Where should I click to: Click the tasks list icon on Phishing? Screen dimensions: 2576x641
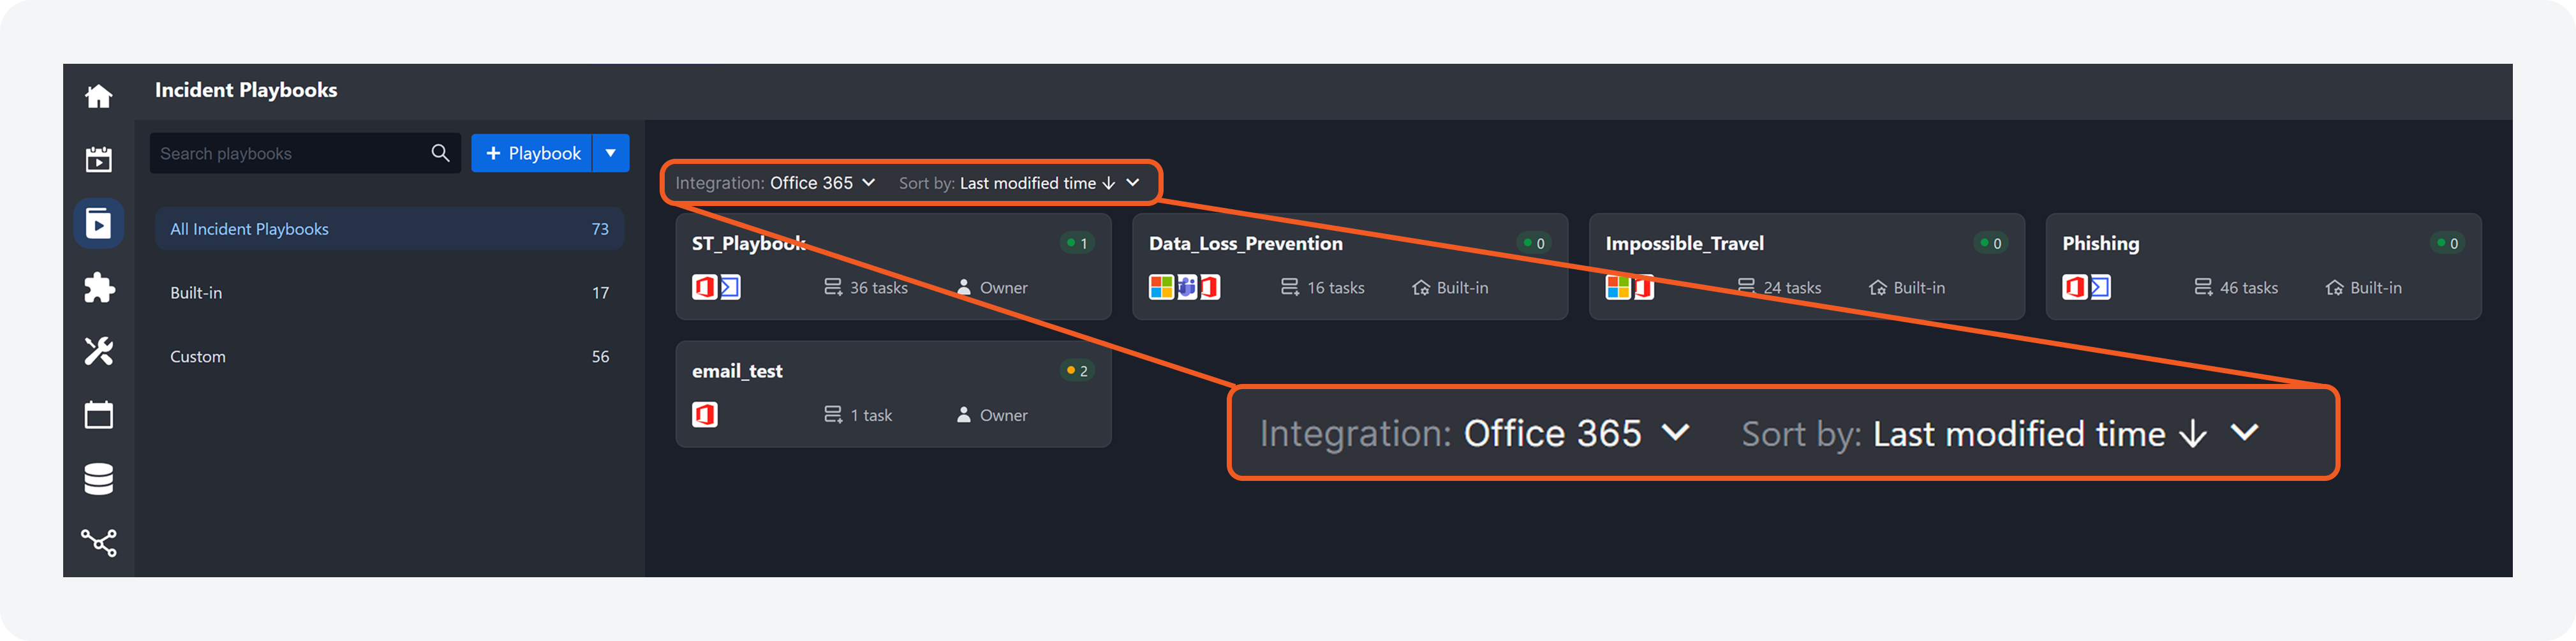pos(2203,288)
